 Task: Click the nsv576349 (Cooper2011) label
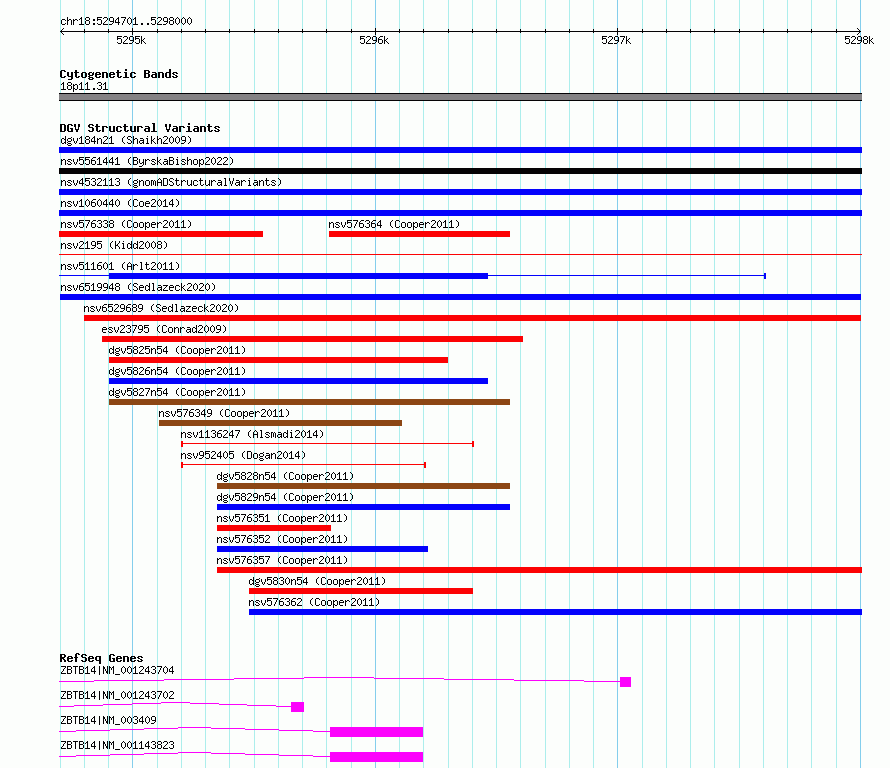pos(224,413)
